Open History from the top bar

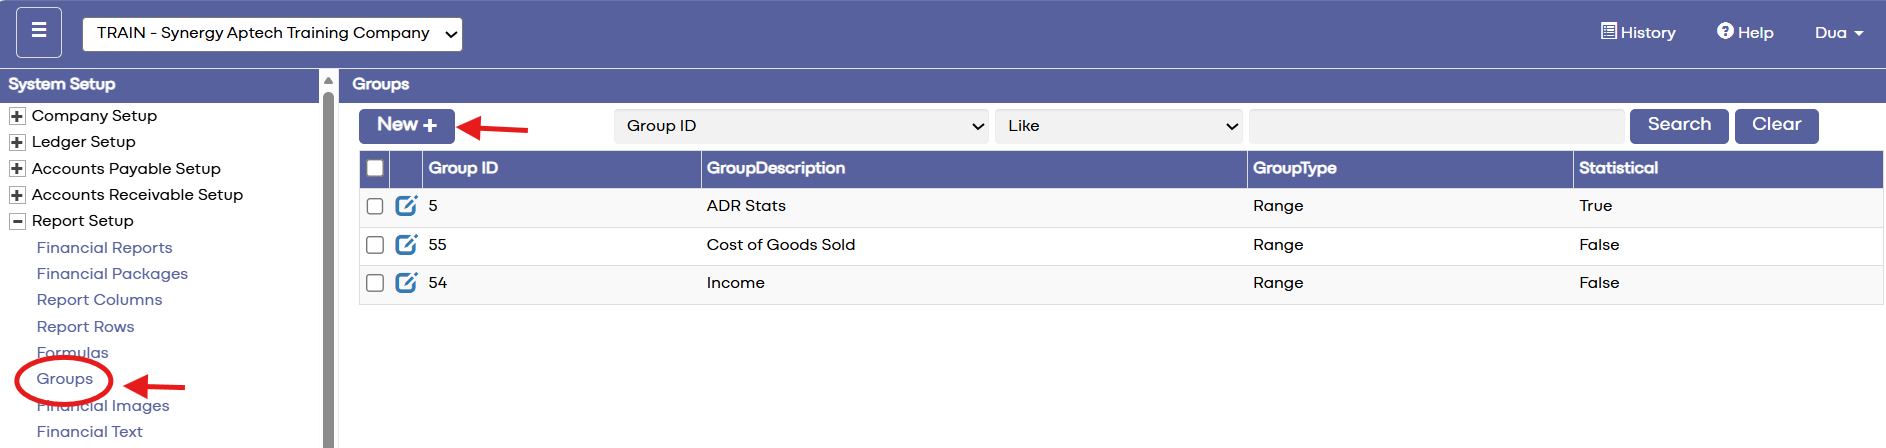click(x=1638, y=32)
